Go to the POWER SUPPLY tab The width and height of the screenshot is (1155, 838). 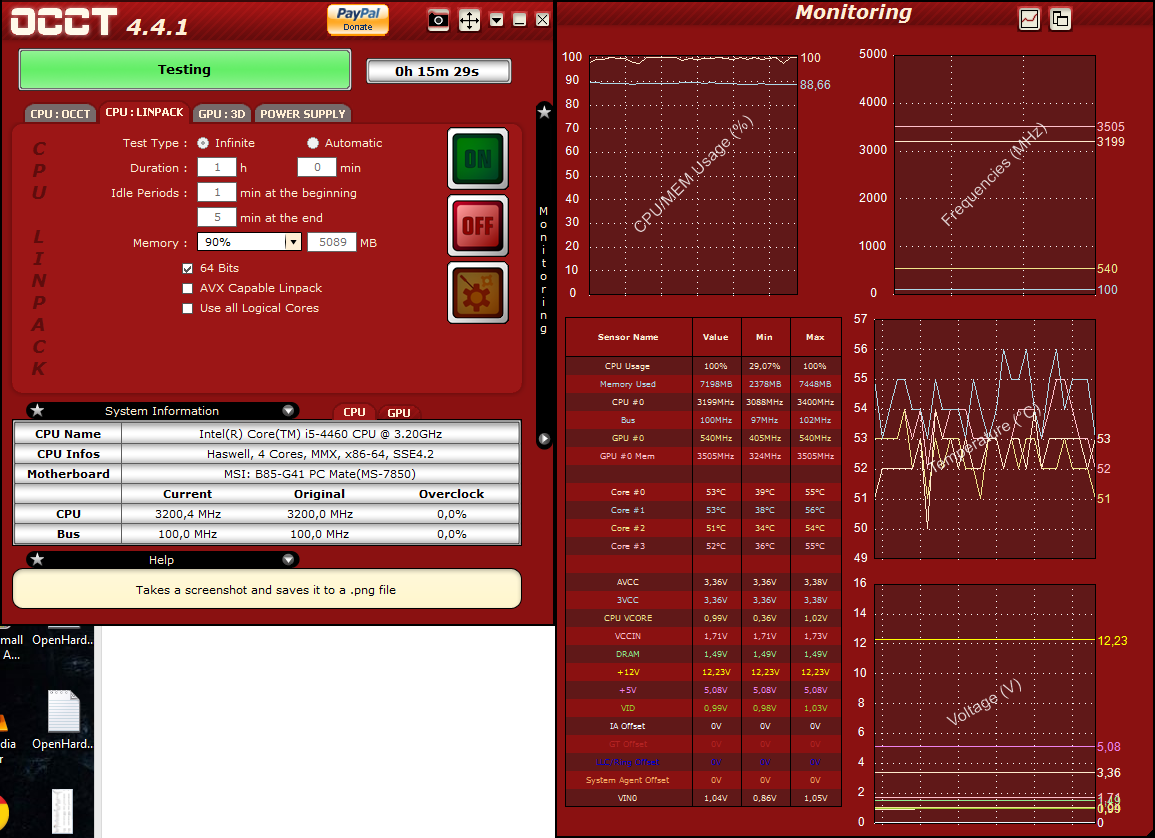[x=303, y=114]
